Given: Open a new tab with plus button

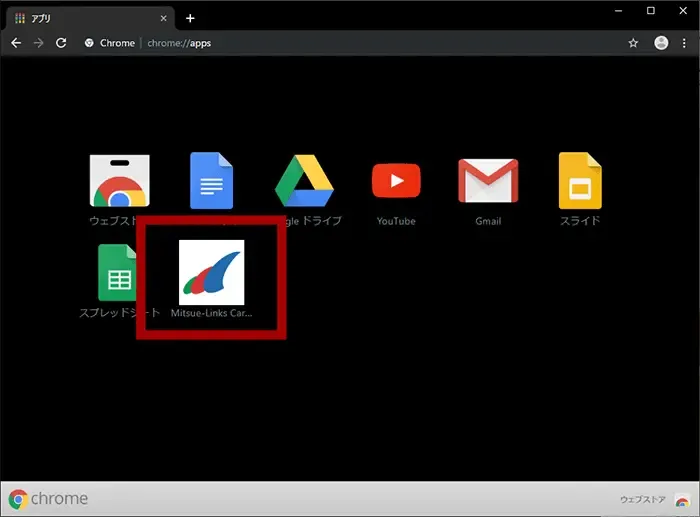Looking at the screenshot, I should (190, 18).
